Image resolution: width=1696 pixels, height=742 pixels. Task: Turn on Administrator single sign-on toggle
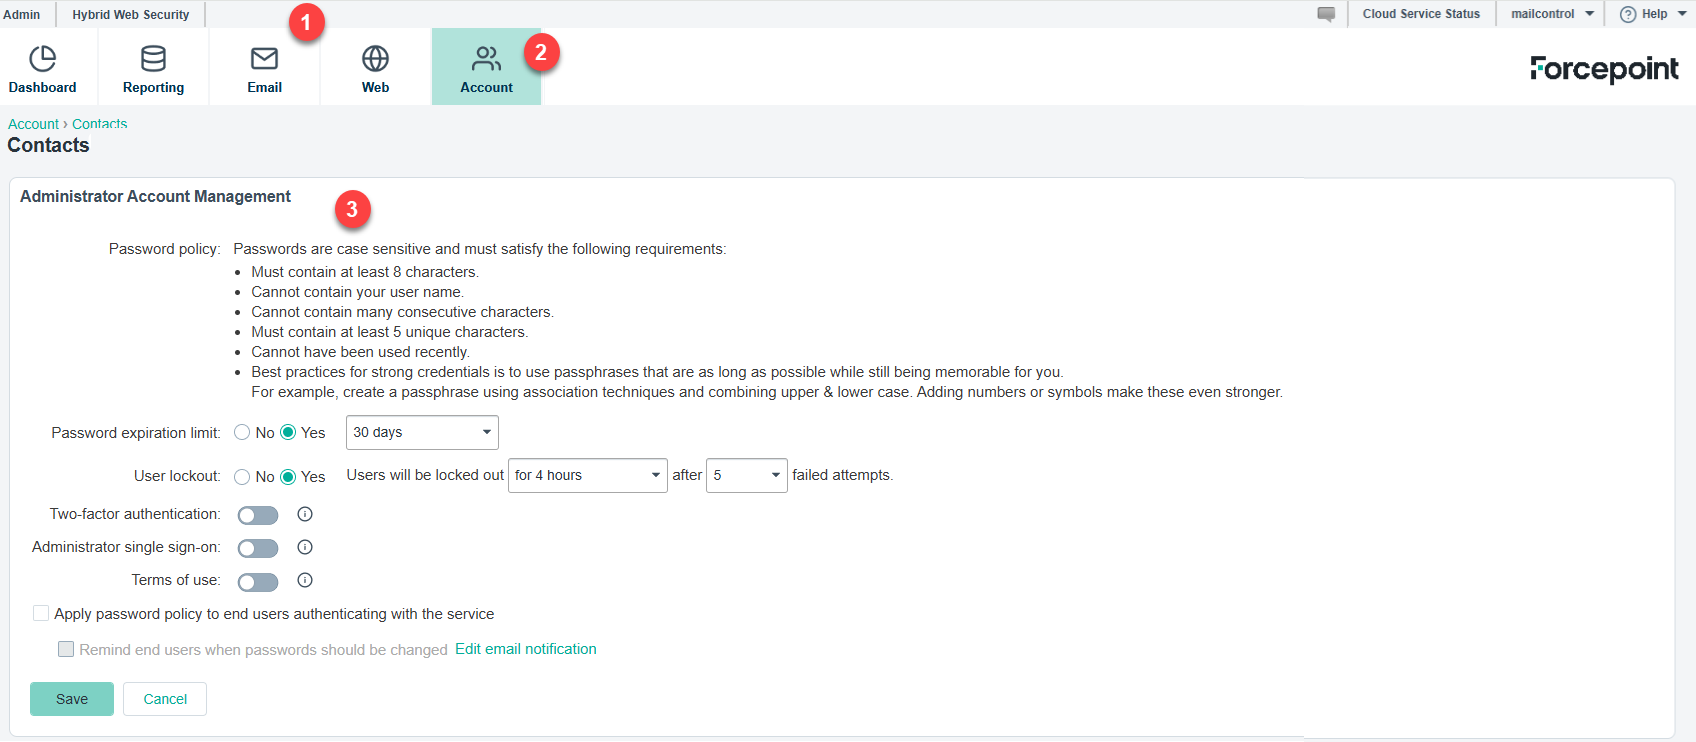pos(258,548)
